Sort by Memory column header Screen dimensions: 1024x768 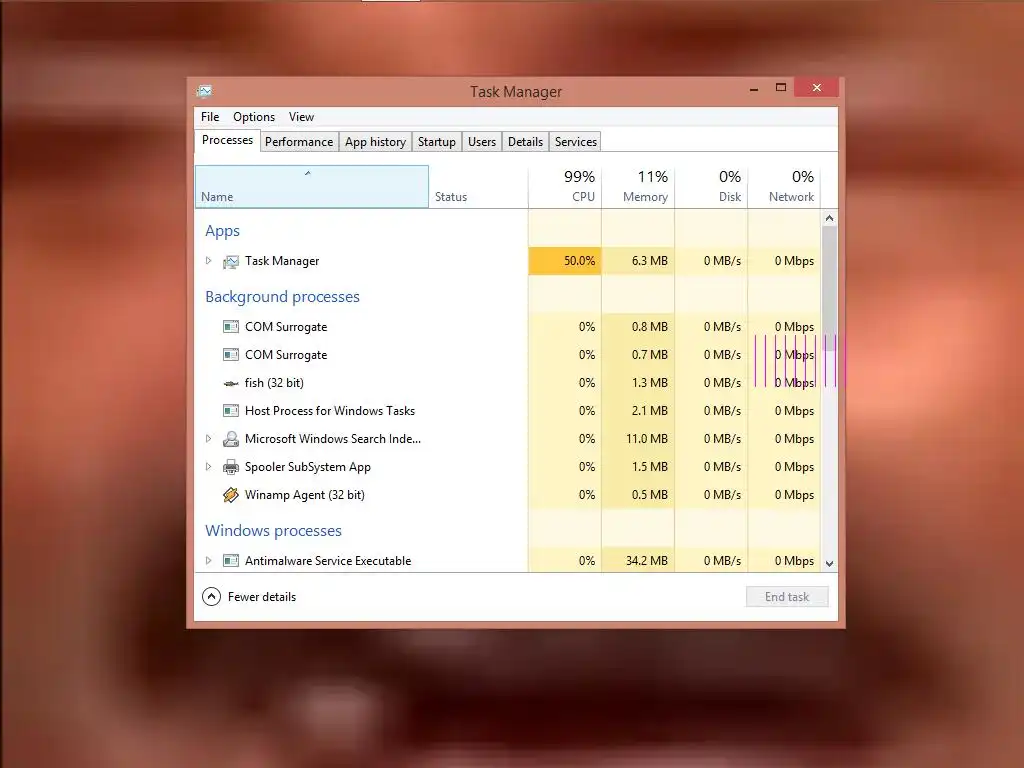tap(638, 187)
